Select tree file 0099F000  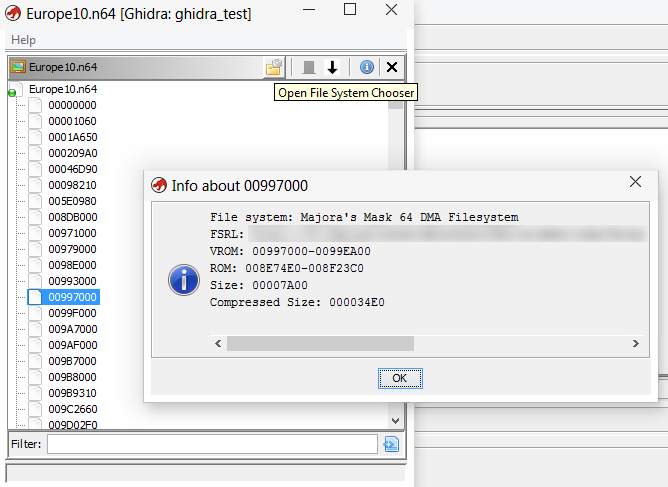coord(72,313)
